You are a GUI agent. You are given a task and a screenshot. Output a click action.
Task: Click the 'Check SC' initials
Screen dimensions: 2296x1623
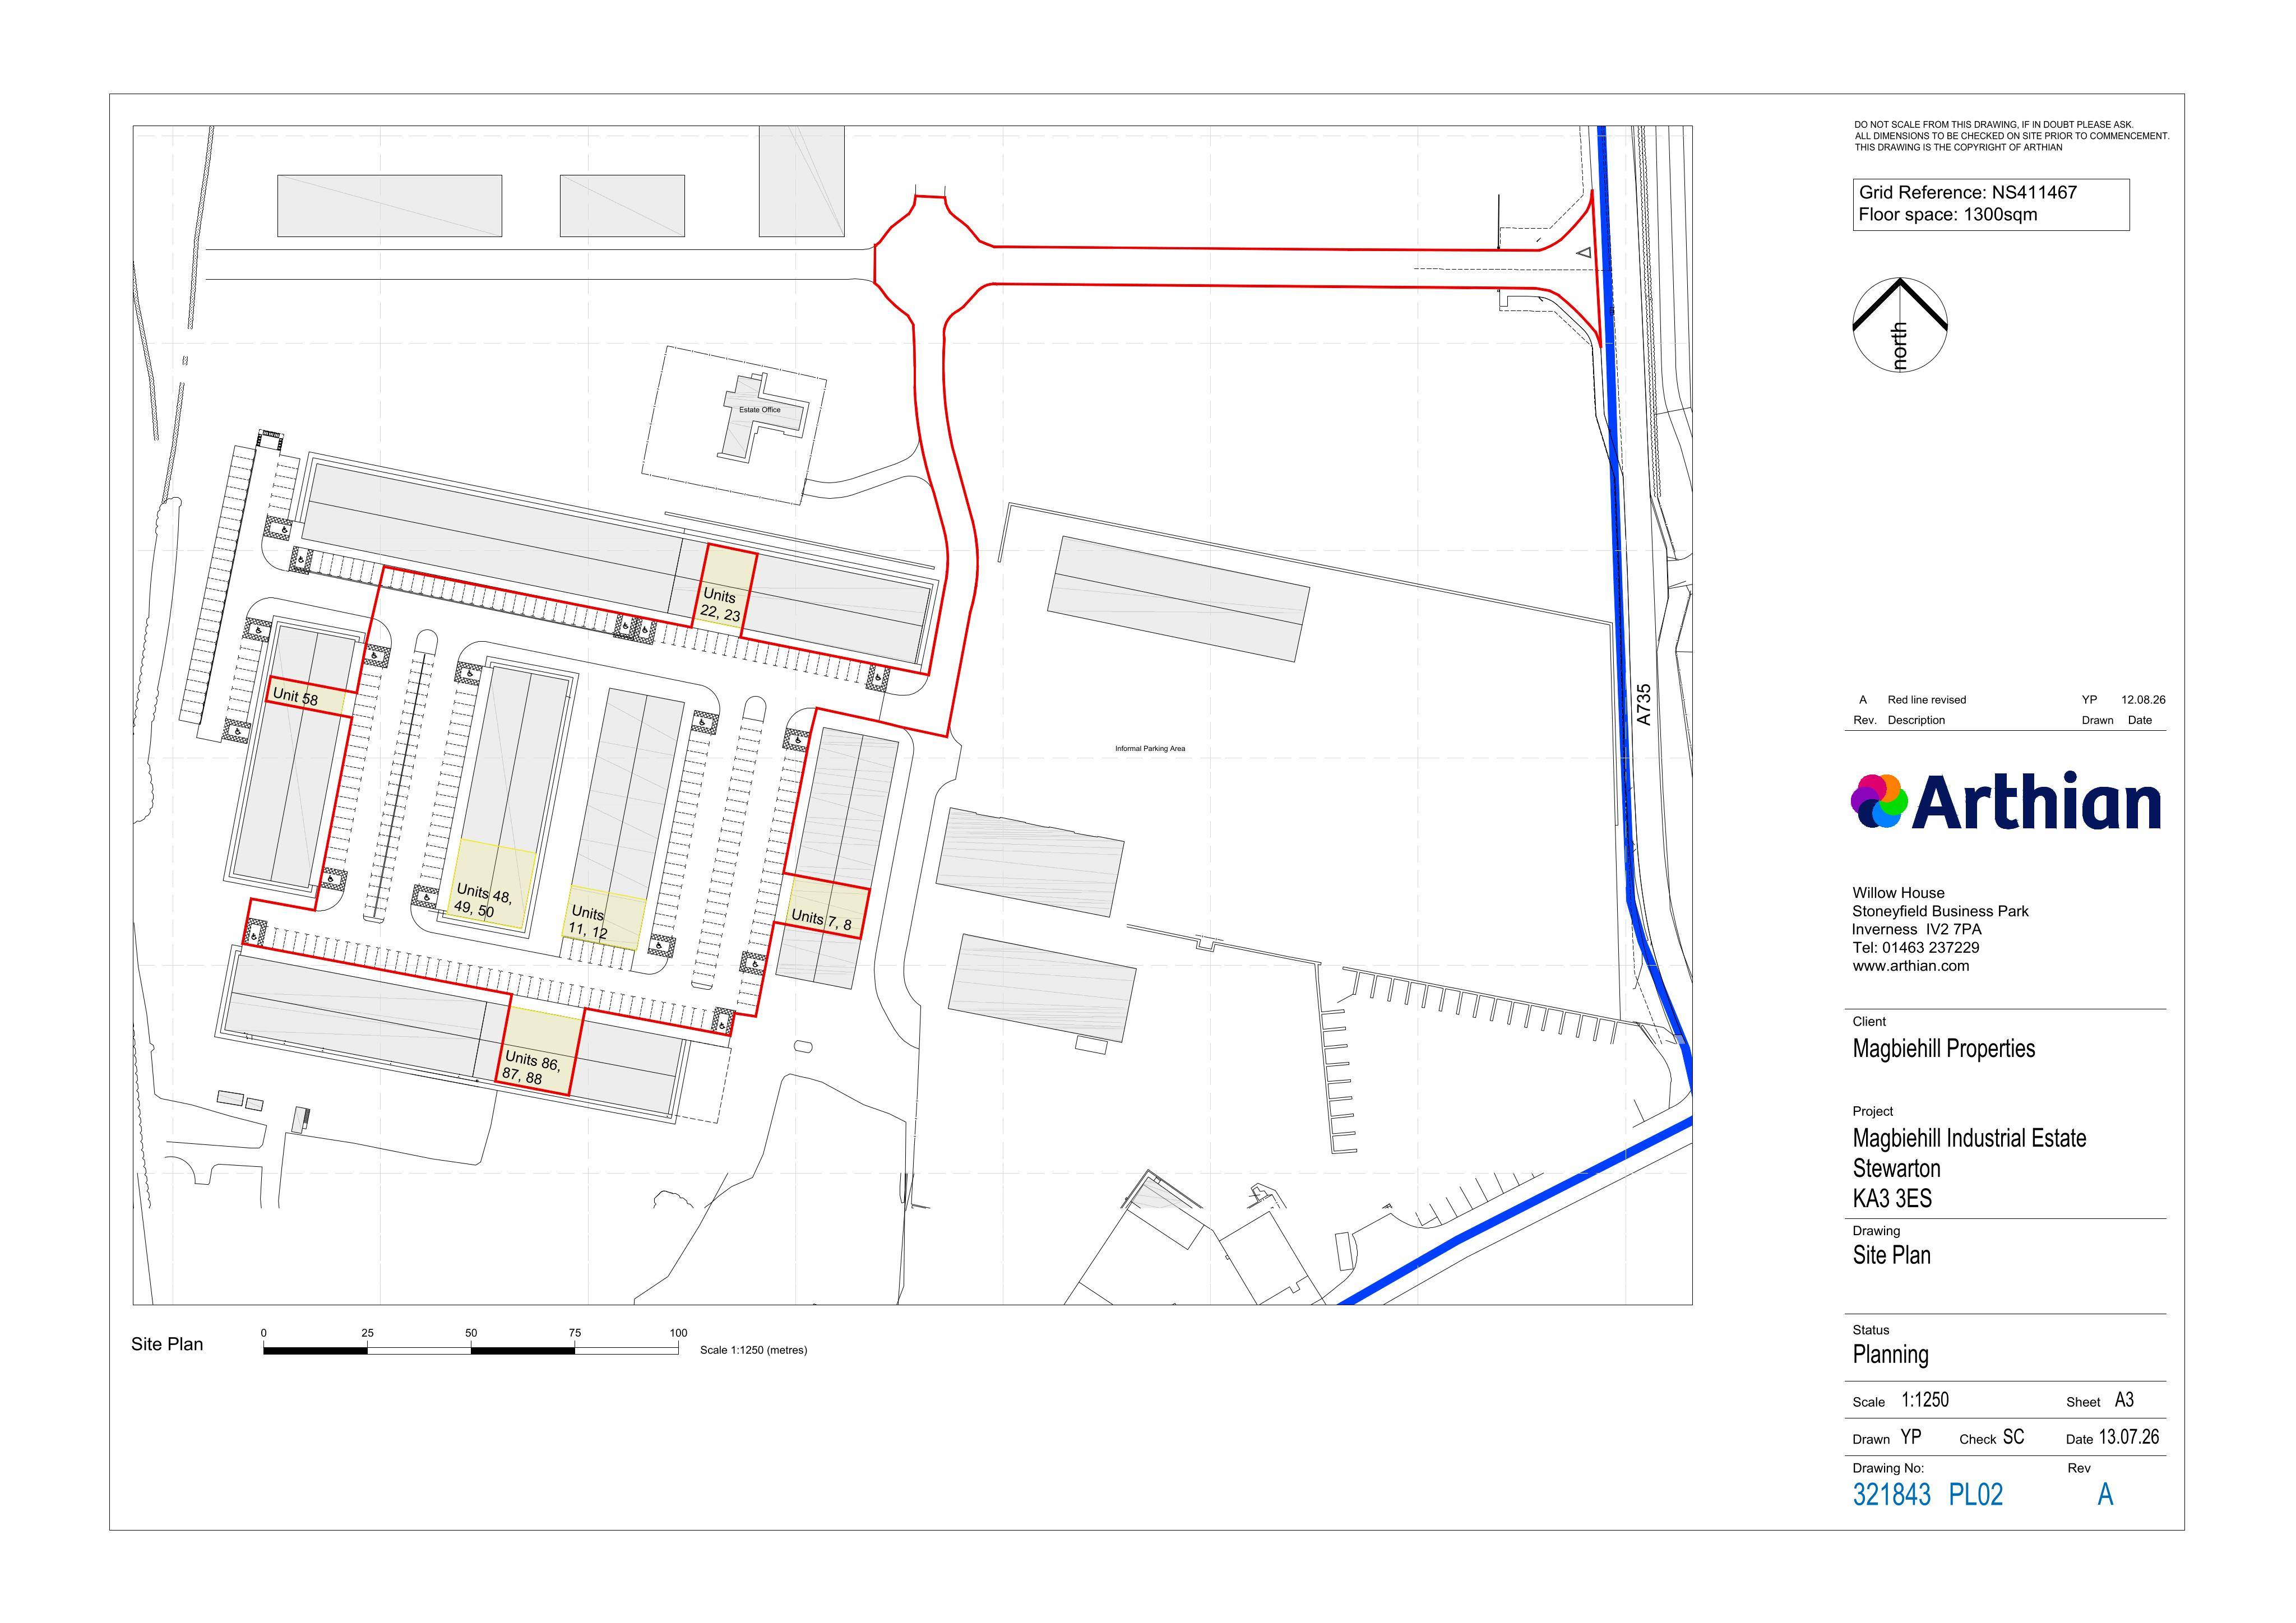tap(1992, 1438)
